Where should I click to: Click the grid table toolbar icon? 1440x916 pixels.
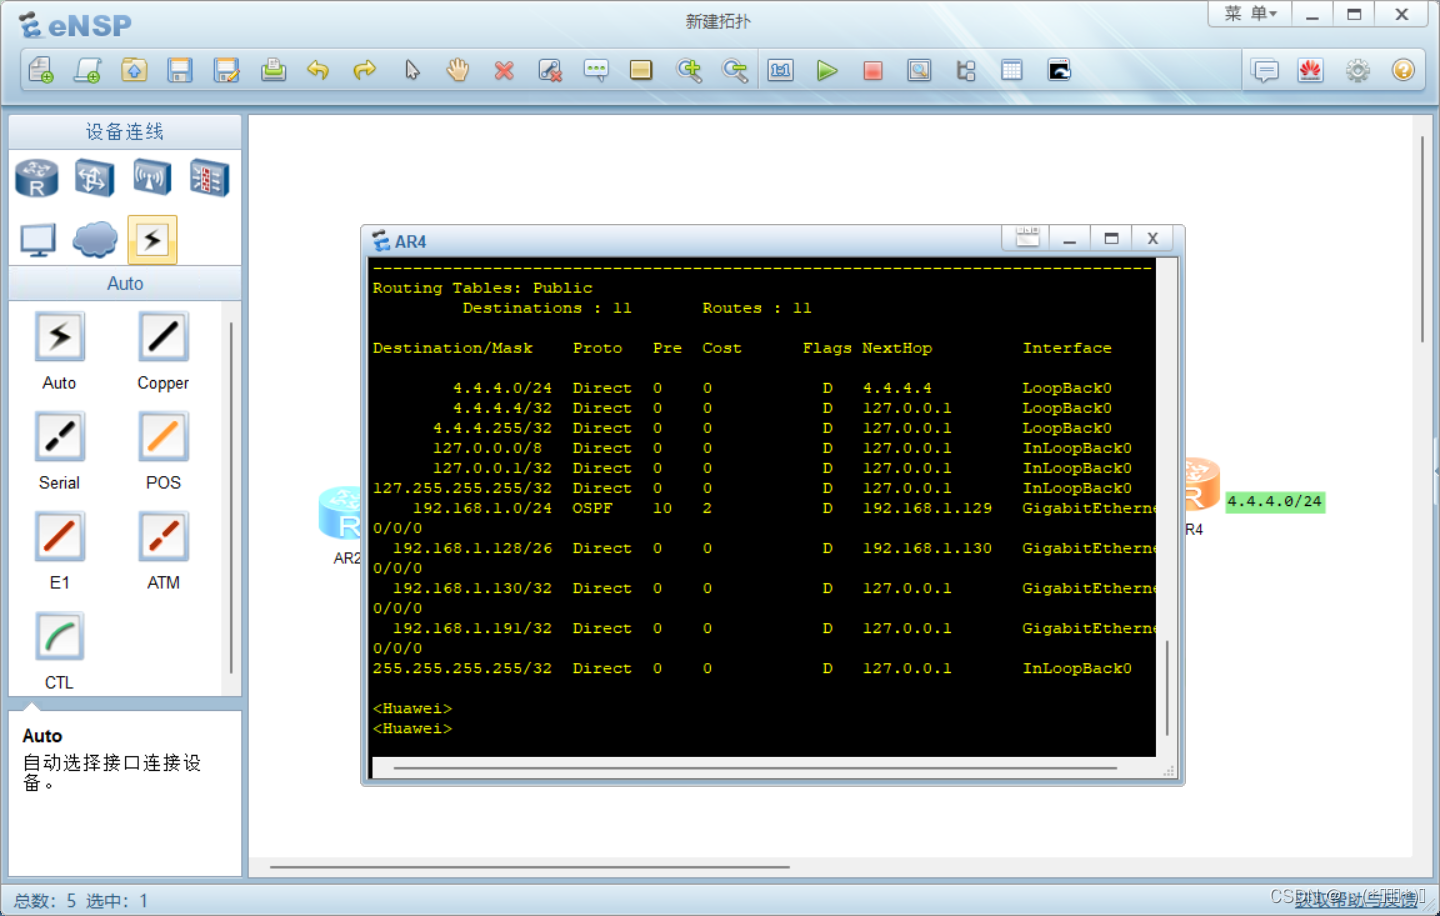(x=1012, y=70)
